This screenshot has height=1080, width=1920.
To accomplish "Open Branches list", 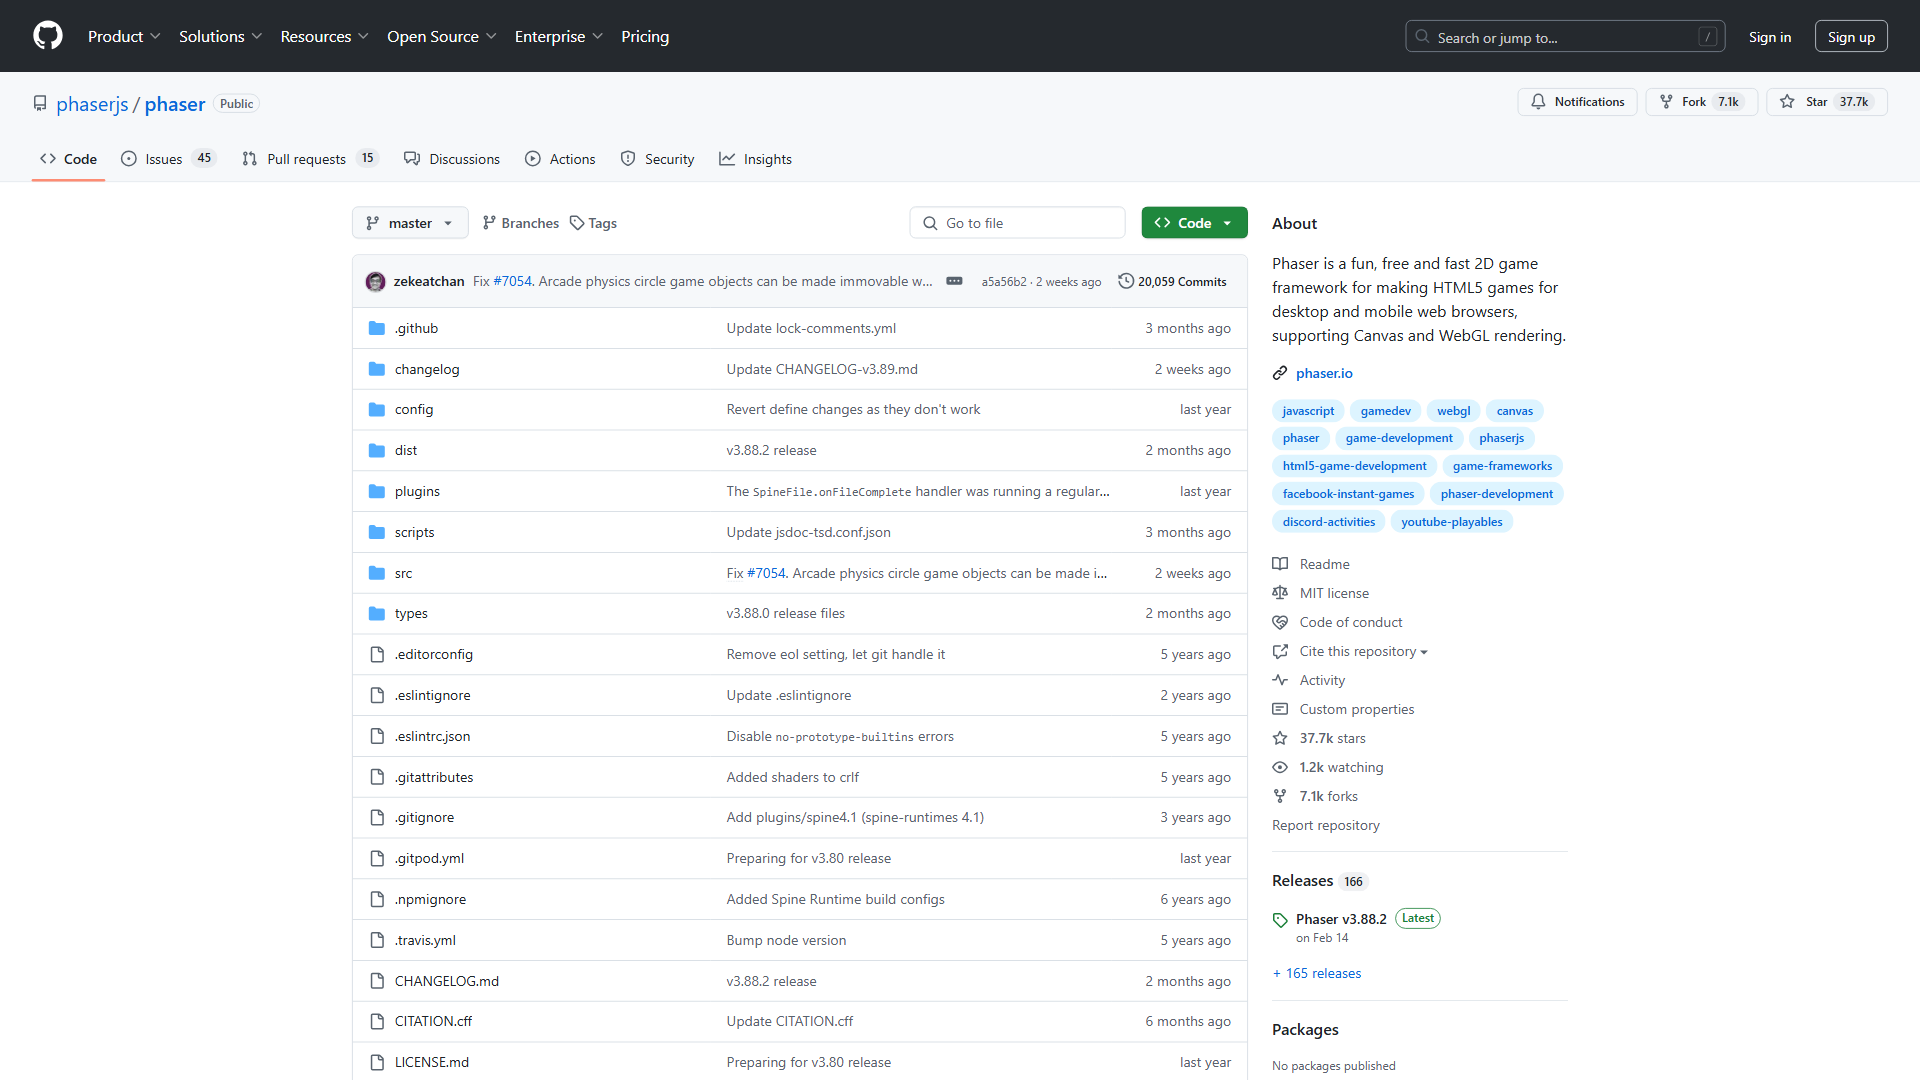I will click(x=520, y=224).
